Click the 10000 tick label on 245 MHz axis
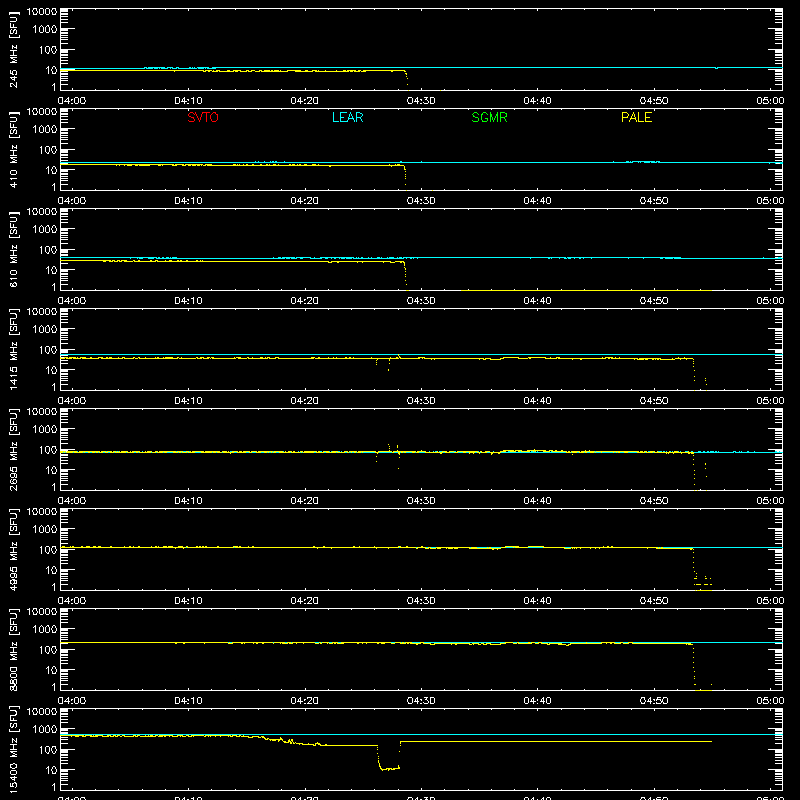Screen dimensions: 800x800 [x=42, y=12]
